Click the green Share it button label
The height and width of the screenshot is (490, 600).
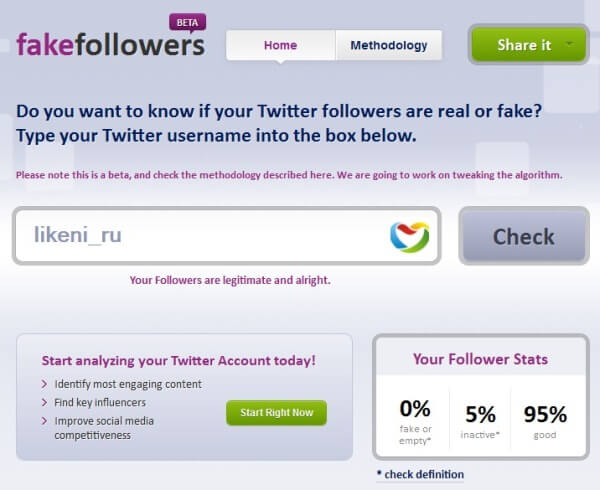coord(524,45)
